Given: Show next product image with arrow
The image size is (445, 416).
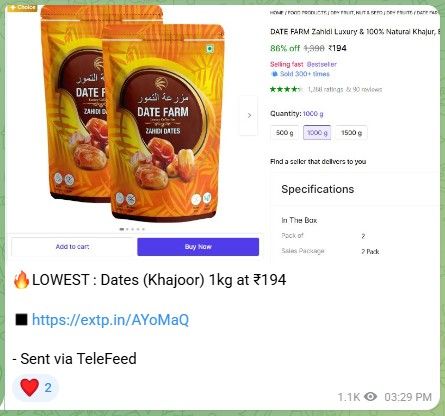Looking at the screenshot, I should 249,115.
